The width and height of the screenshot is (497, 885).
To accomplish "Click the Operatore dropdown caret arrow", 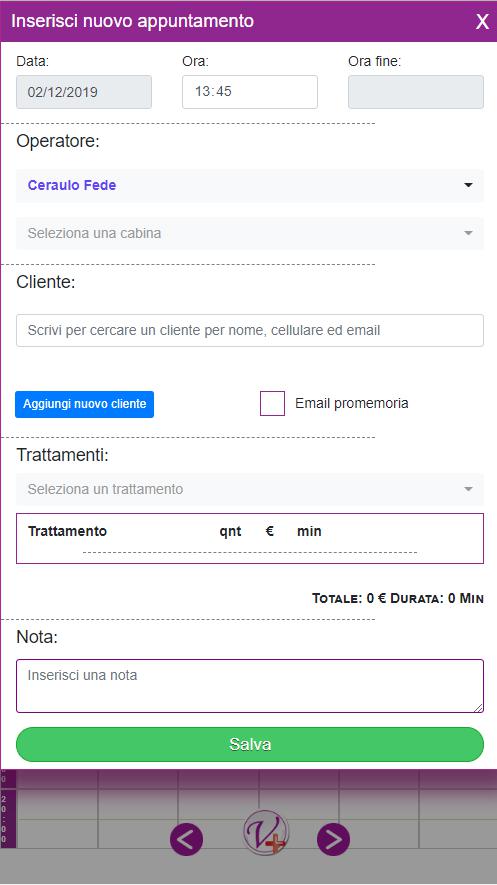I will [468, 185].
